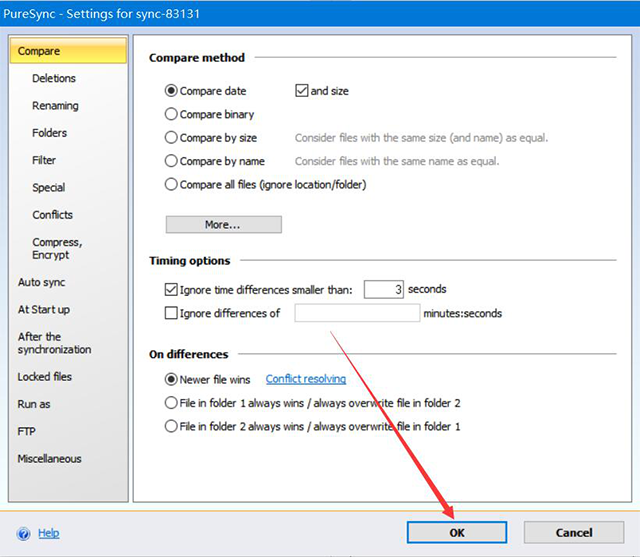This screenshot has width=640, height=557.
Task: Click the Cancel button
Action: (x=574, y=533)
